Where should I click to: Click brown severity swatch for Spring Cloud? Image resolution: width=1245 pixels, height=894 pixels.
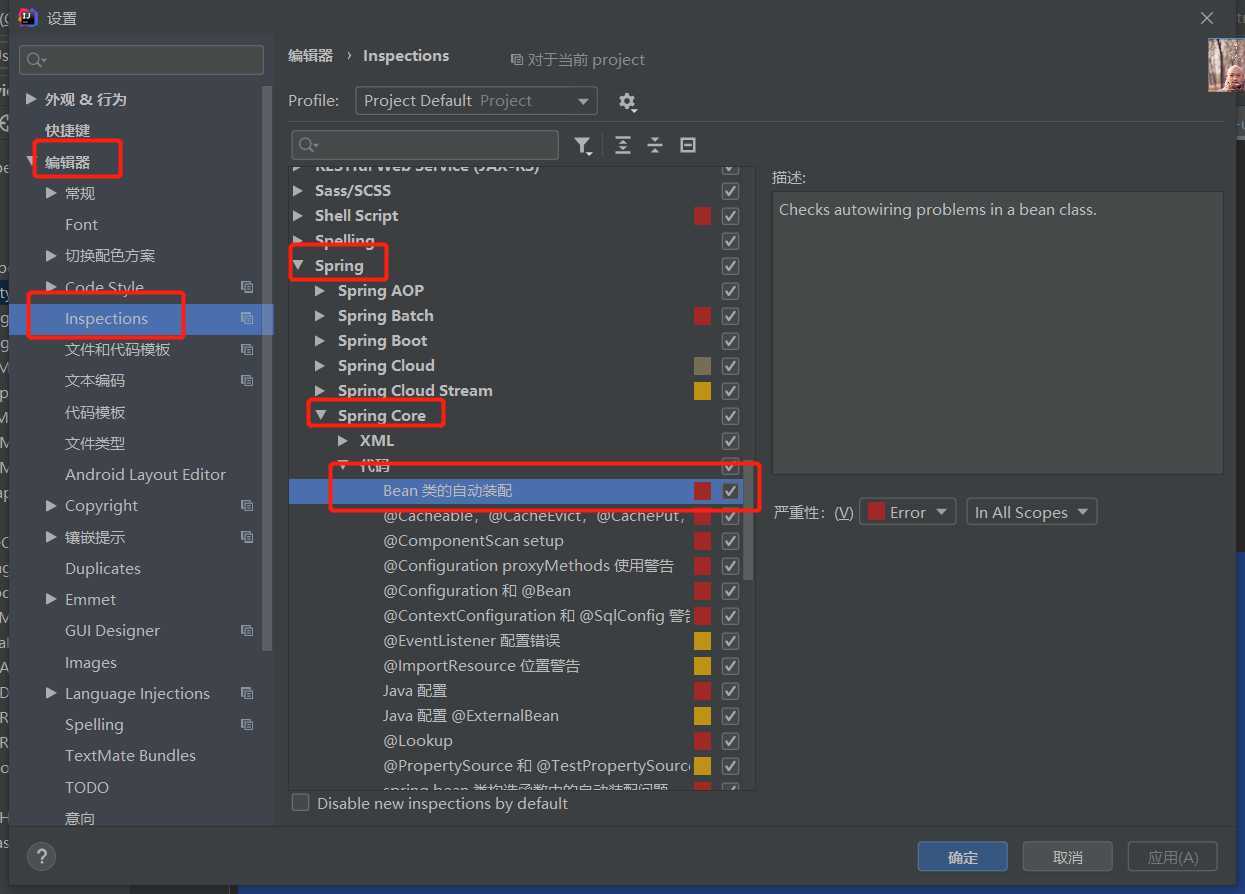[x=702, y=366]
